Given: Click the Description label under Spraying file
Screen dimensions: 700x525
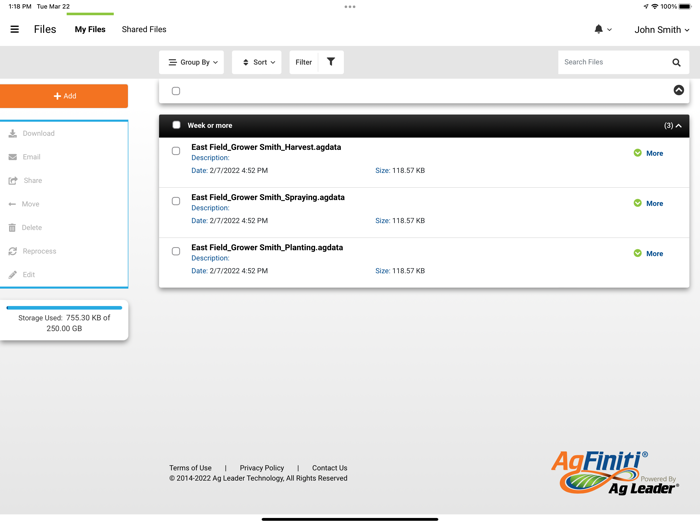Looking at the screenshot, I should (210, 208).
